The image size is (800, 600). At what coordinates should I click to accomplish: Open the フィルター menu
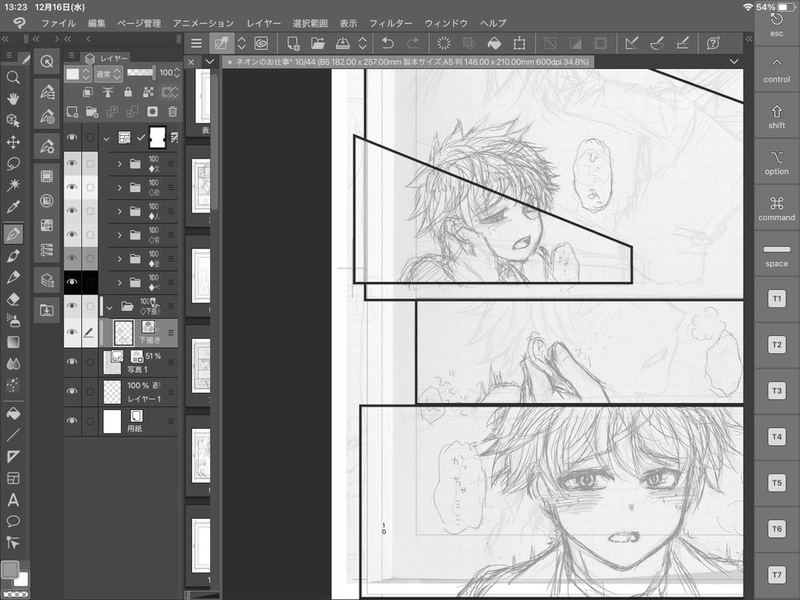coord(391,23)
